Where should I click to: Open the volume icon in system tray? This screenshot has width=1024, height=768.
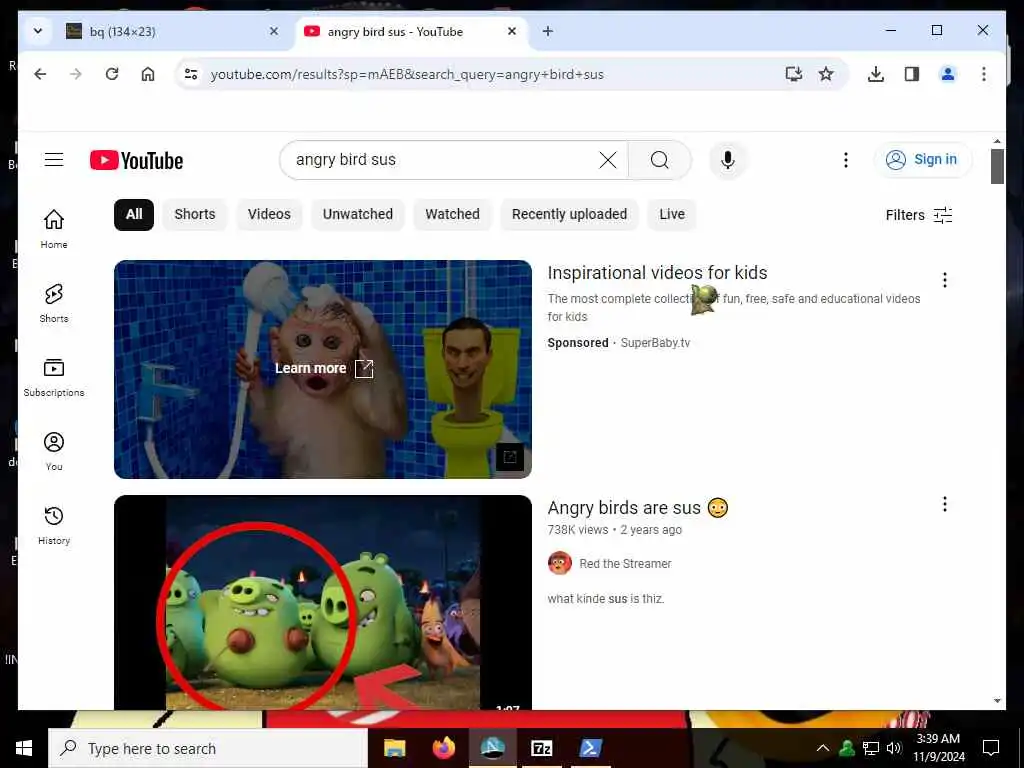(894, 748)
